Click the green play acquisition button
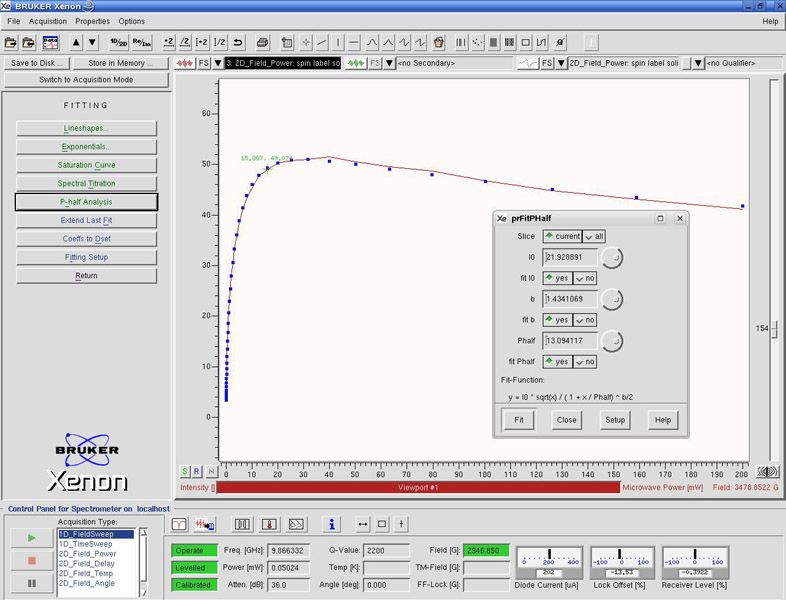Image resolution: width=786 pixels, height=600 pixels. [x=32, y=538]
